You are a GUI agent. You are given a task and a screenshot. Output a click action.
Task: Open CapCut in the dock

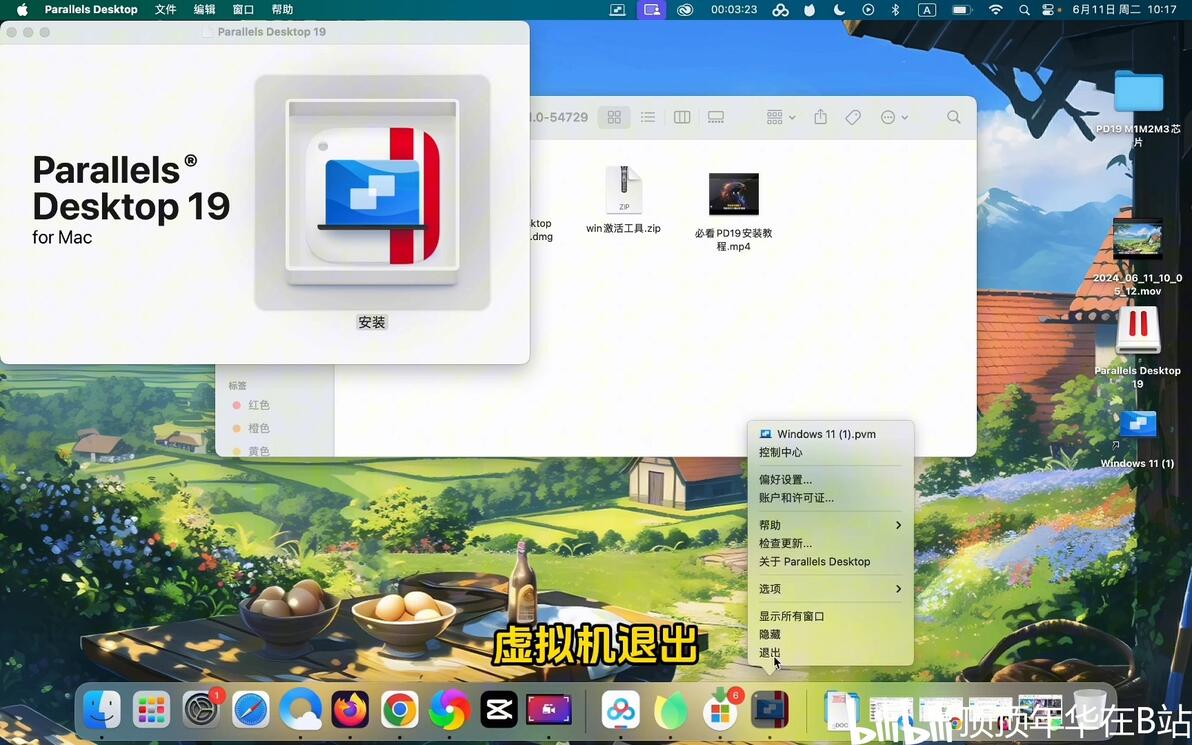point(499,710)
